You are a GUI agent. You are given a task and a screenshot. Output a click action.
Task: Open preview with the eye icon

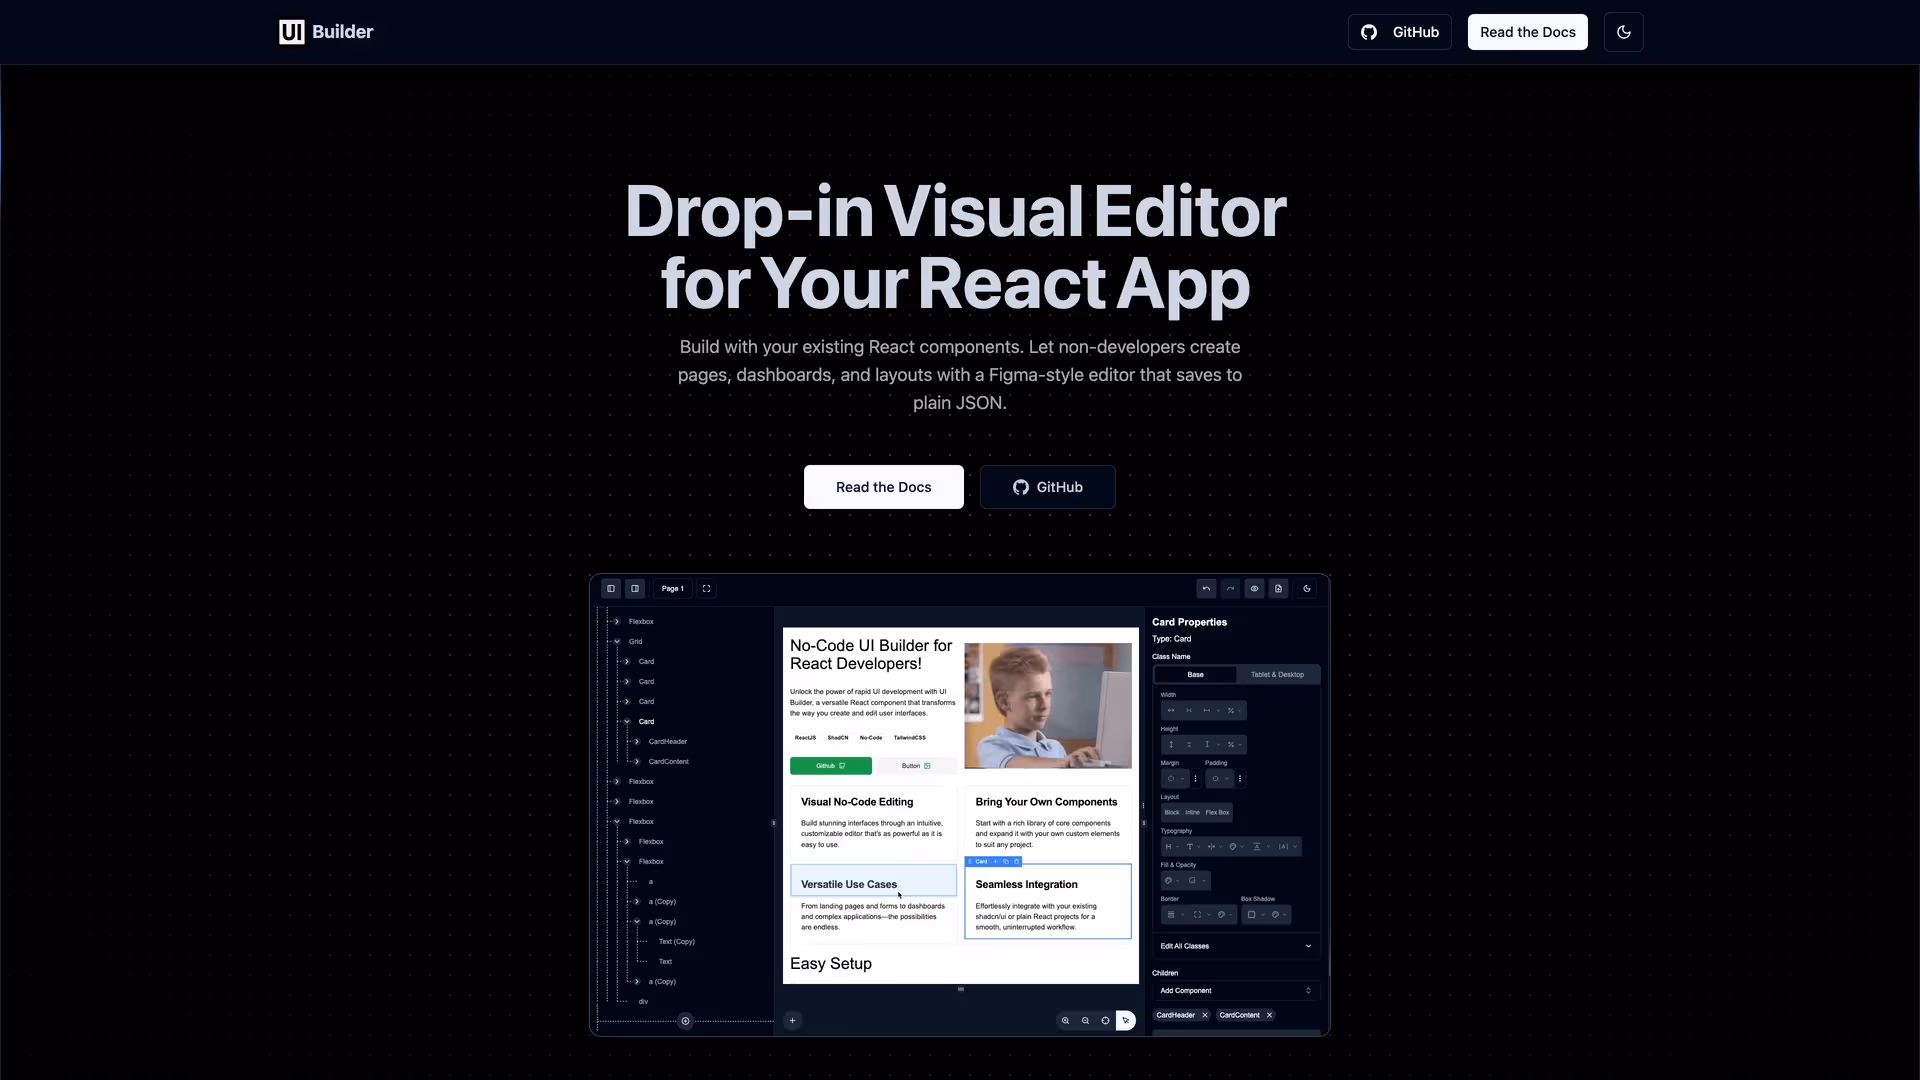pos(1255,589)
